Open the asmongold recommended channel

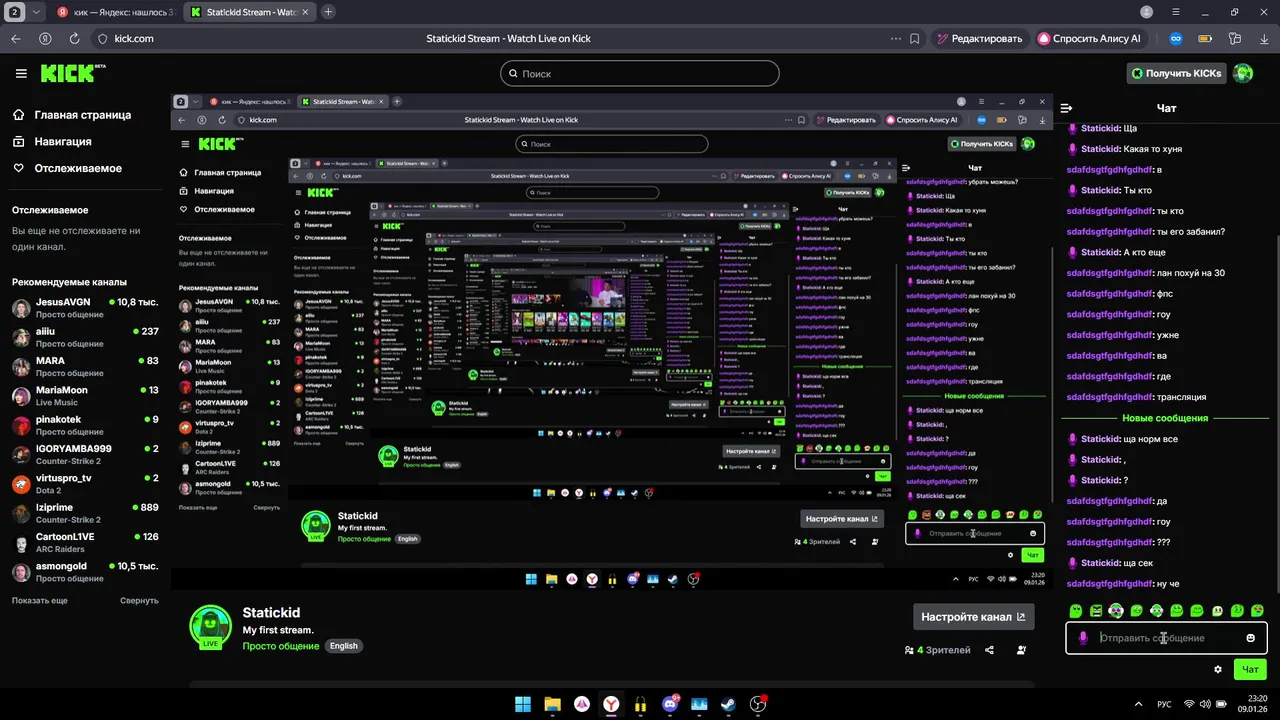pyautogui.click(x=85, y=572)
